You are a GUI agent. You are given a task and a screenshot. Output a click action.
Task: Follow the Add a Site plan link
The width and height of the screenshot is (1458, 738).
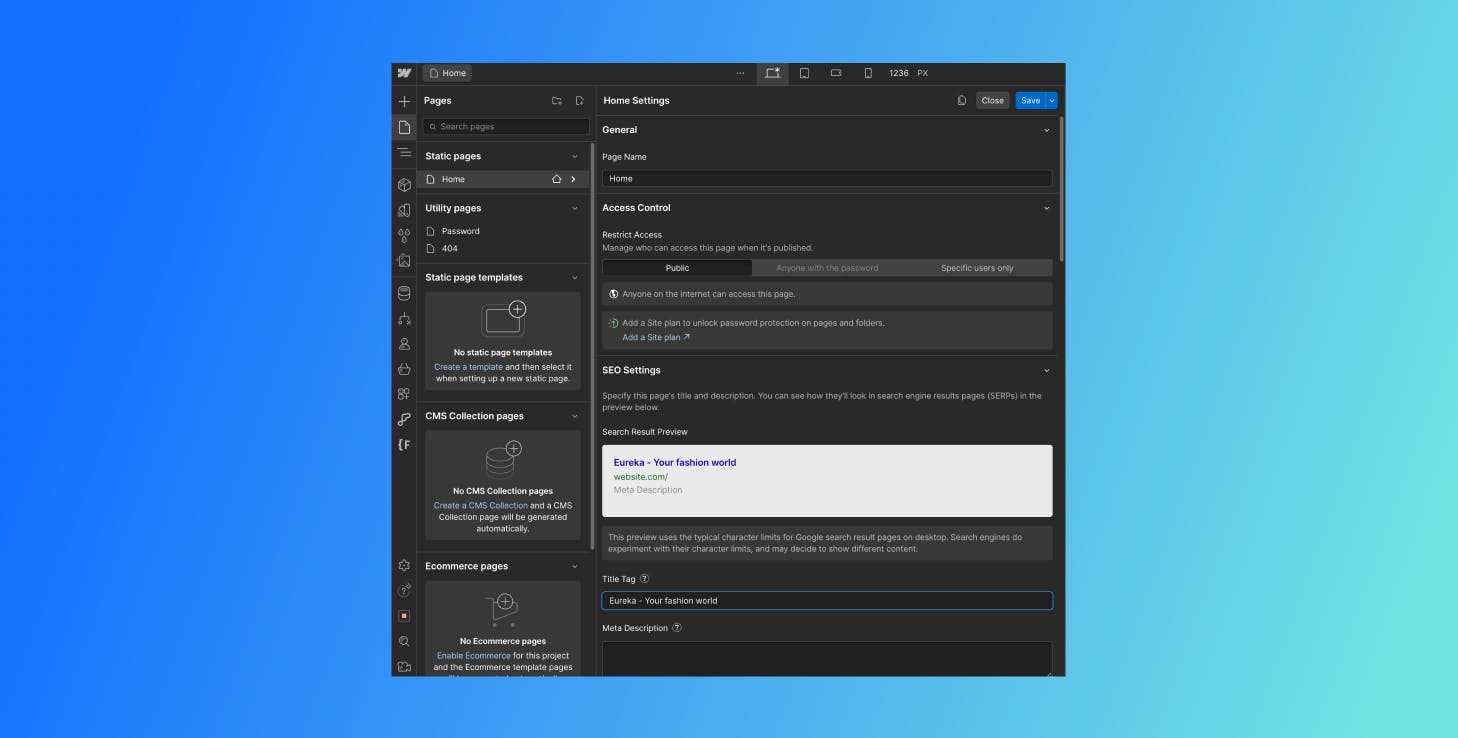(656, 337)
